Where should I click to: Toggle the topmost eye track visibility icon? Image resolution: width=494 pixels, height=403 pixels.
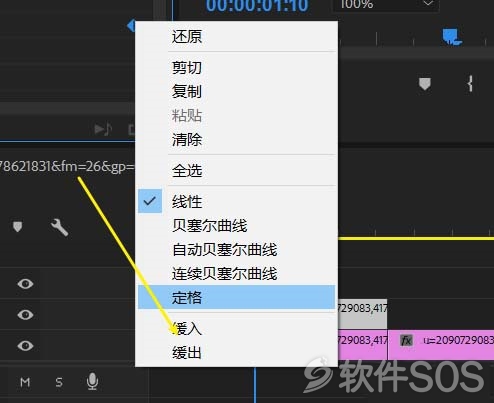coord(25,284)
